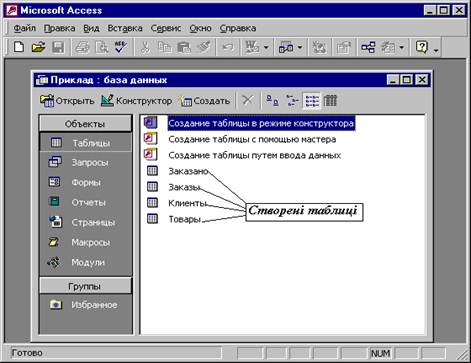Click the Готово status bar text
This screenshot has width=471, height=363.
tap(27, 353)
